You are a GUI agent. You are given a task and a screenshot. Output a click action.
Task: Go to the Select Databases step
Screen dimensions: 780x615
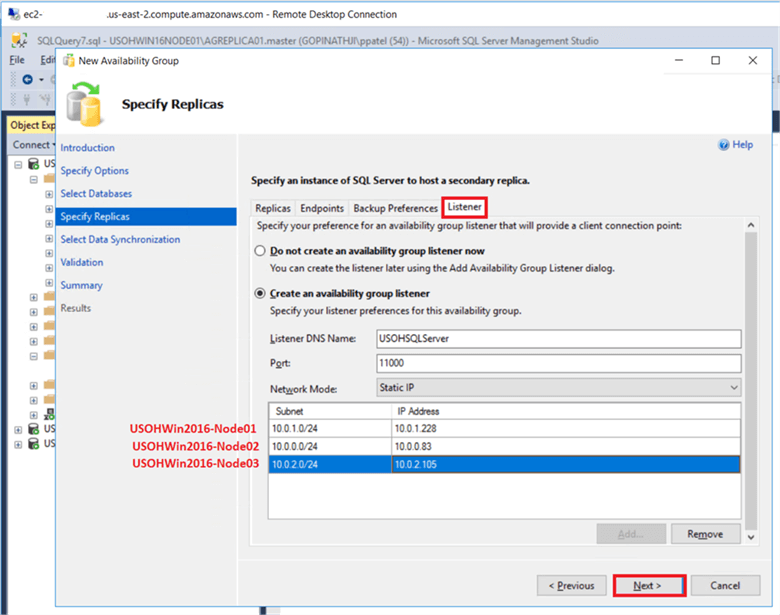point(97,194)
